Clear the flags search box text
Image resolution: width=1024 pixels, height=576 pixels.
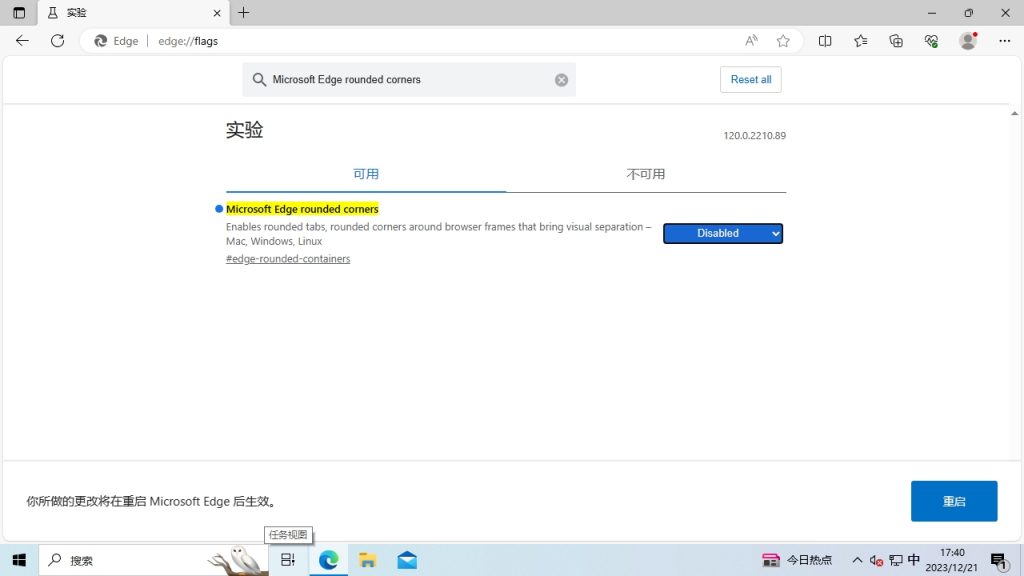561,80
